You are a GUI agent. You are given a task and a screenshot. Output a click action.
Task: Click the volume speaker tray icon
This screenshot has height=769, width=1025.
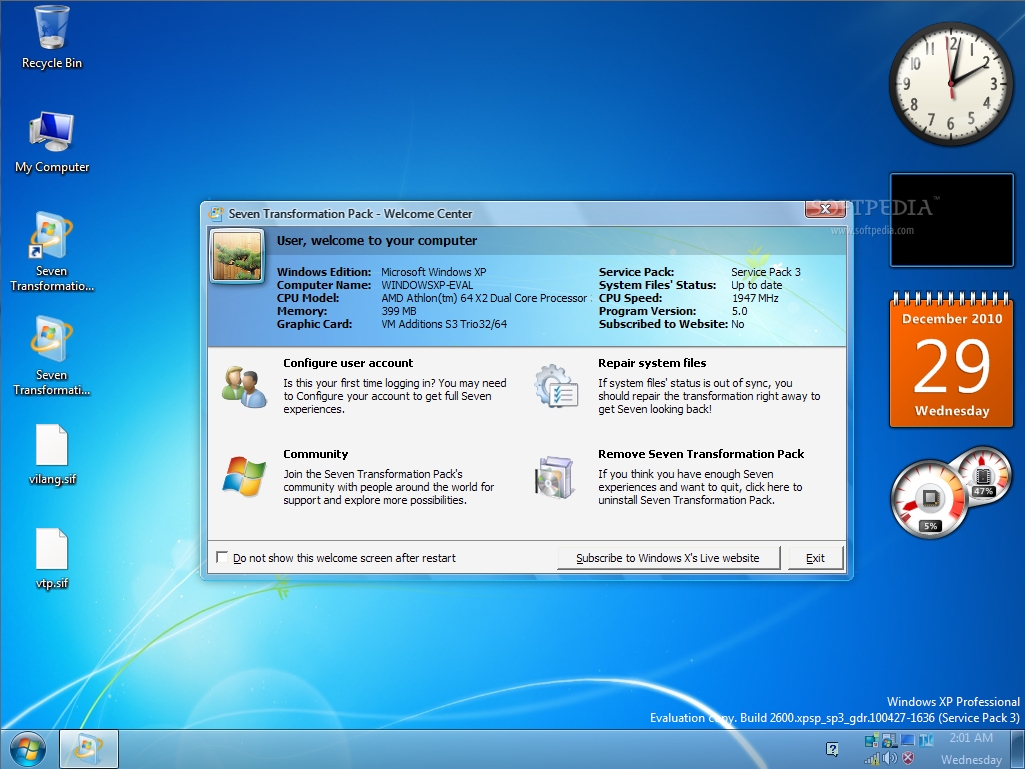click(x=889, y=758)
